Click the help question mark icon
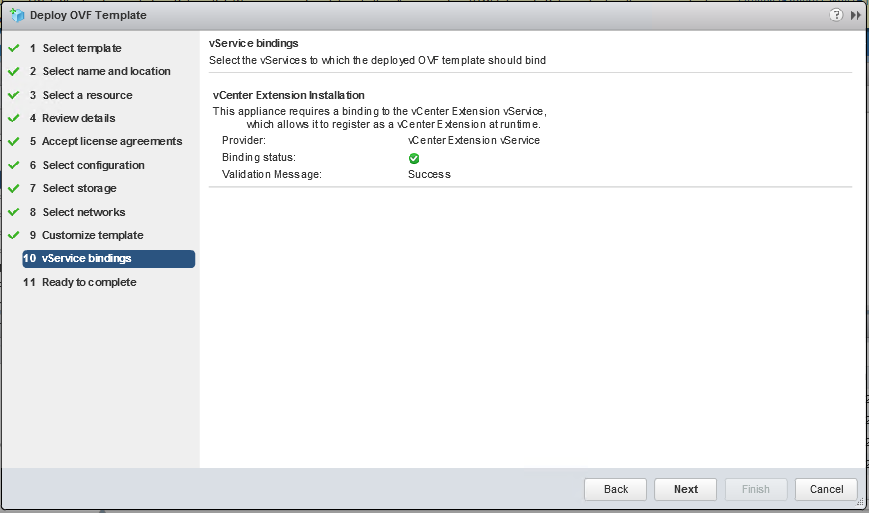Image resolution: width=869 pixels, height=513 pixels. [x=836, y=15]
